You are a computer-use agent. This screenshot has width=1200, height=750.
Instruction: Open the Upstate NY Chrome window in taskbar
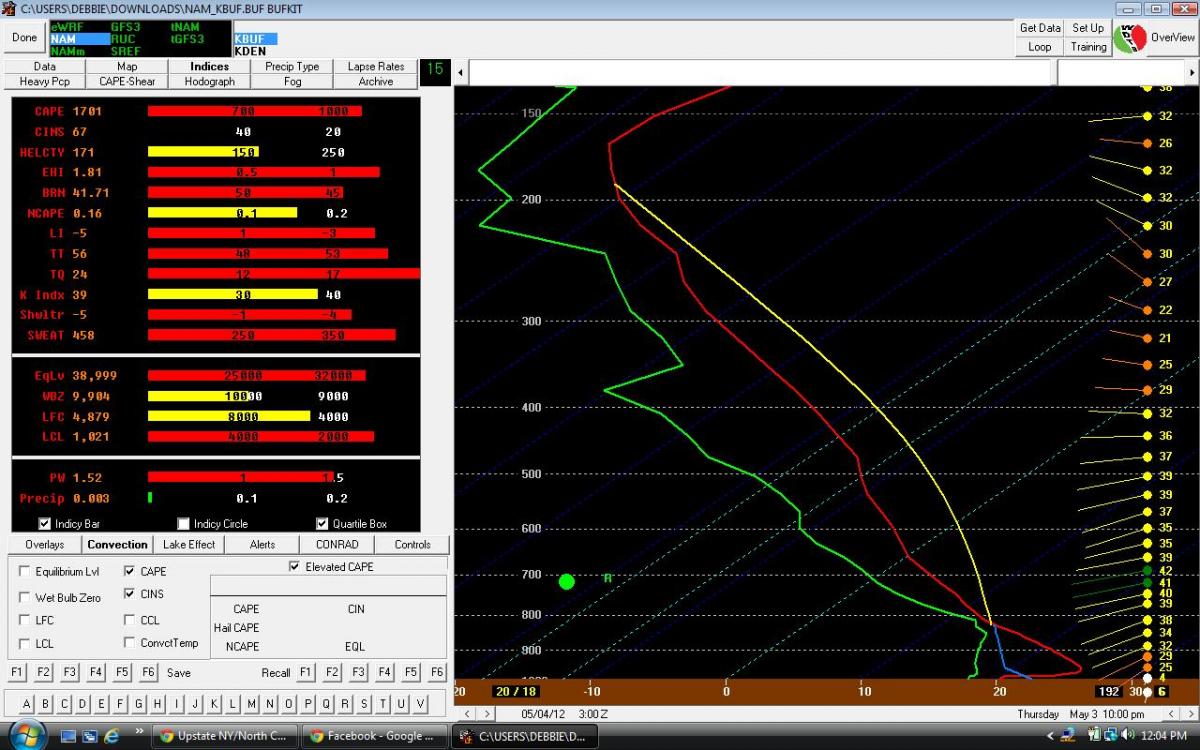coord(225,736)
